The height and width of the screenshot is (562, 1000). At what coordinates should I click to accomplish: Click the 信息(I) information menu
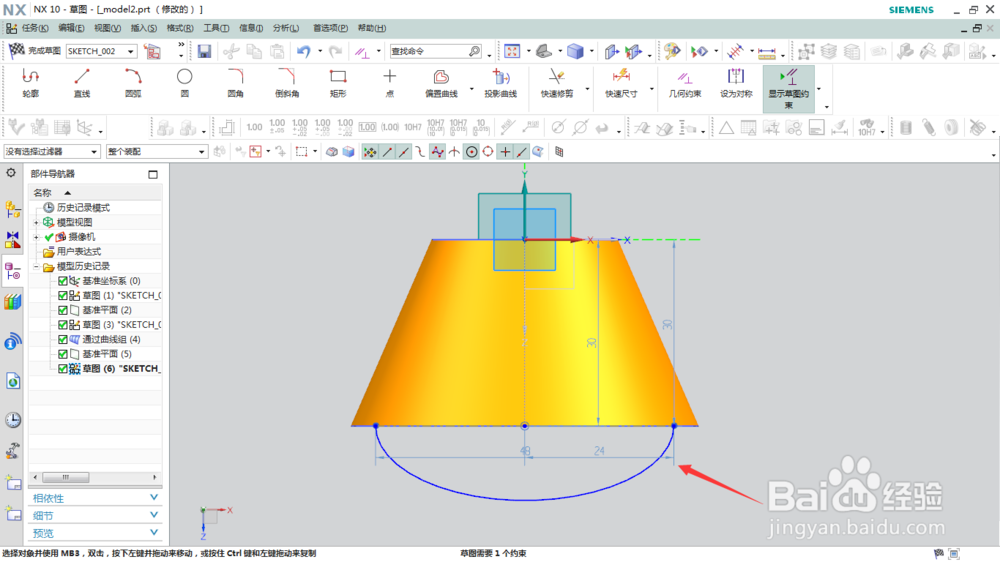[x=251, y=28]
